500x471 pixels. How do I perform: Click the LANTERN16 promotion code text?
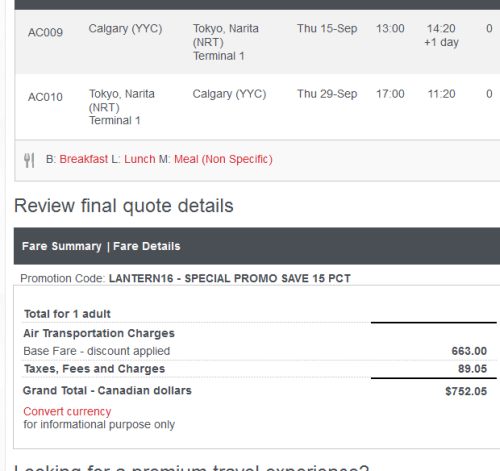141,278
